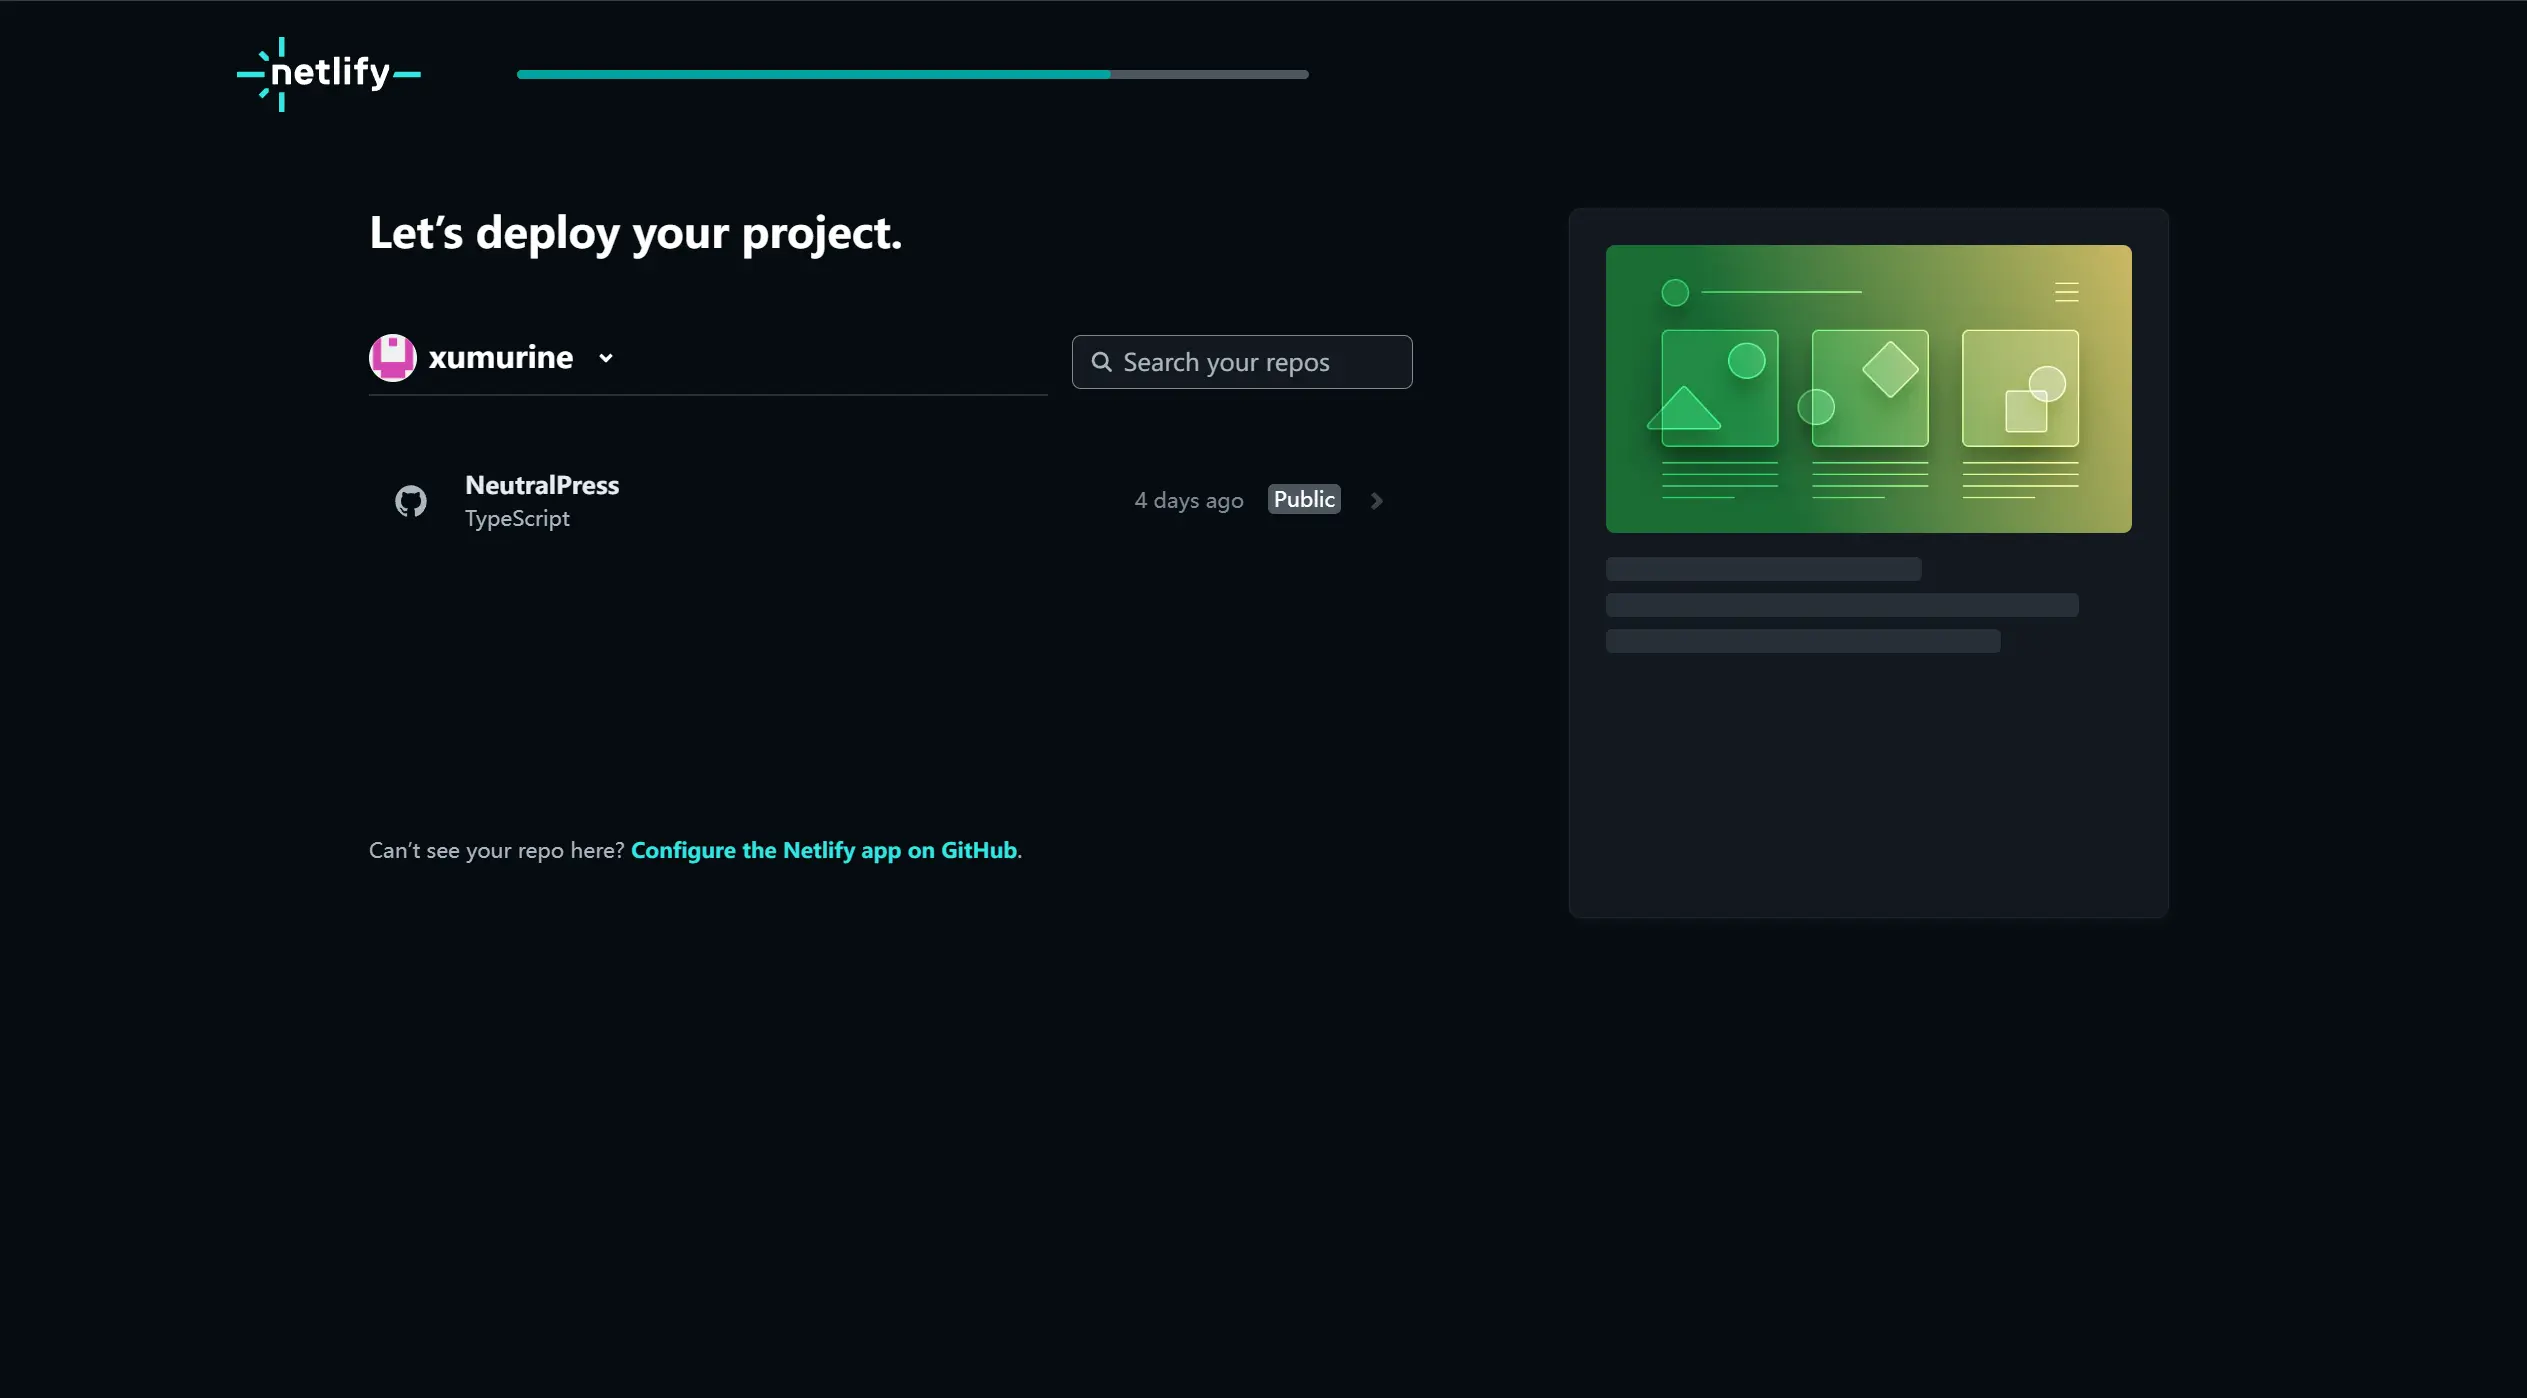
Task: Click the top skeleton placeholder bar below preview
Action: [1762, 569]
